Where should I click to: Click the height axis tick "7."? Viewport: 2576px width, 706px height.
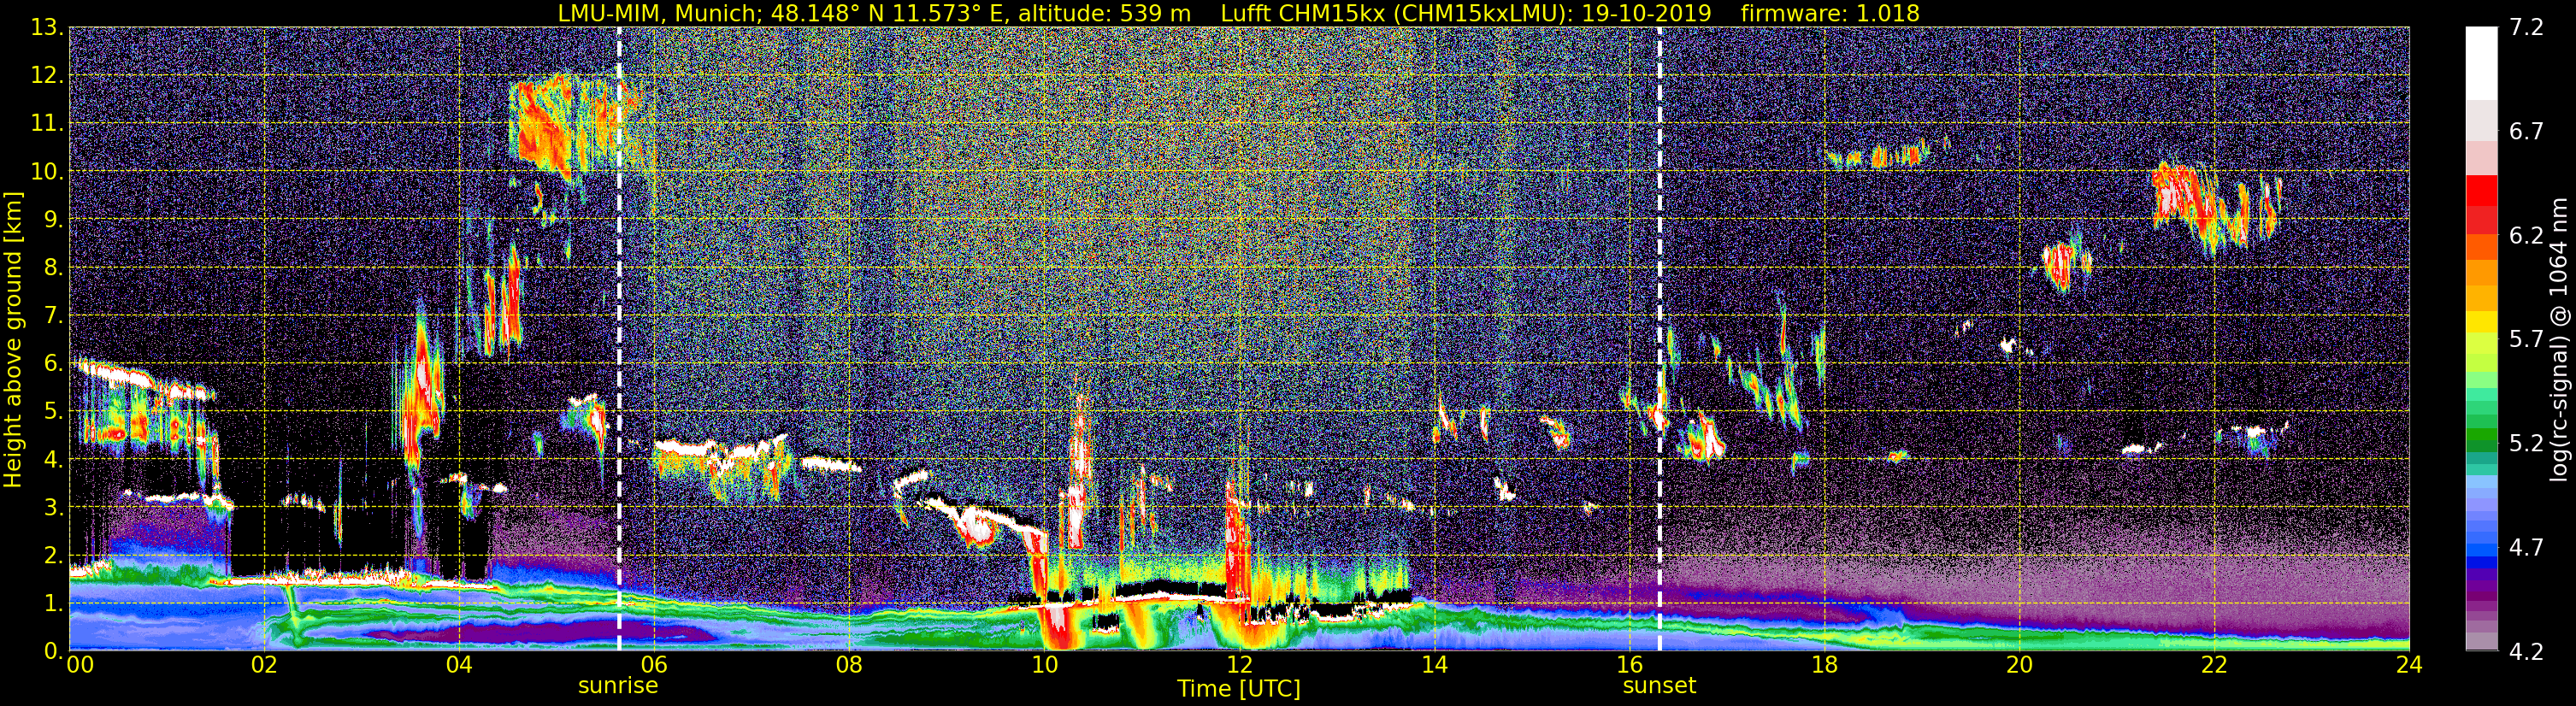tap(54, 316)
